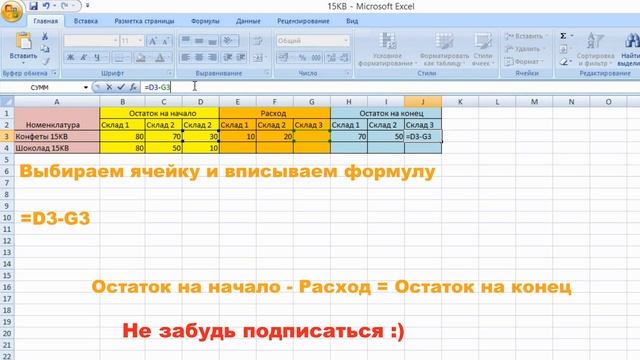
Task: Open the Рецензирование tab
Action: coord(303,21)
